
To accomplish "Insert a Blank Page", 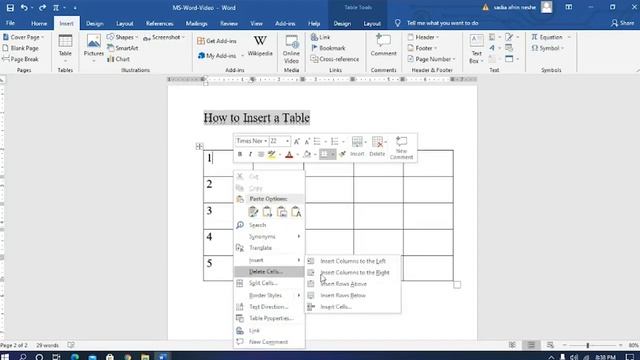I will (x=21, y=48).
